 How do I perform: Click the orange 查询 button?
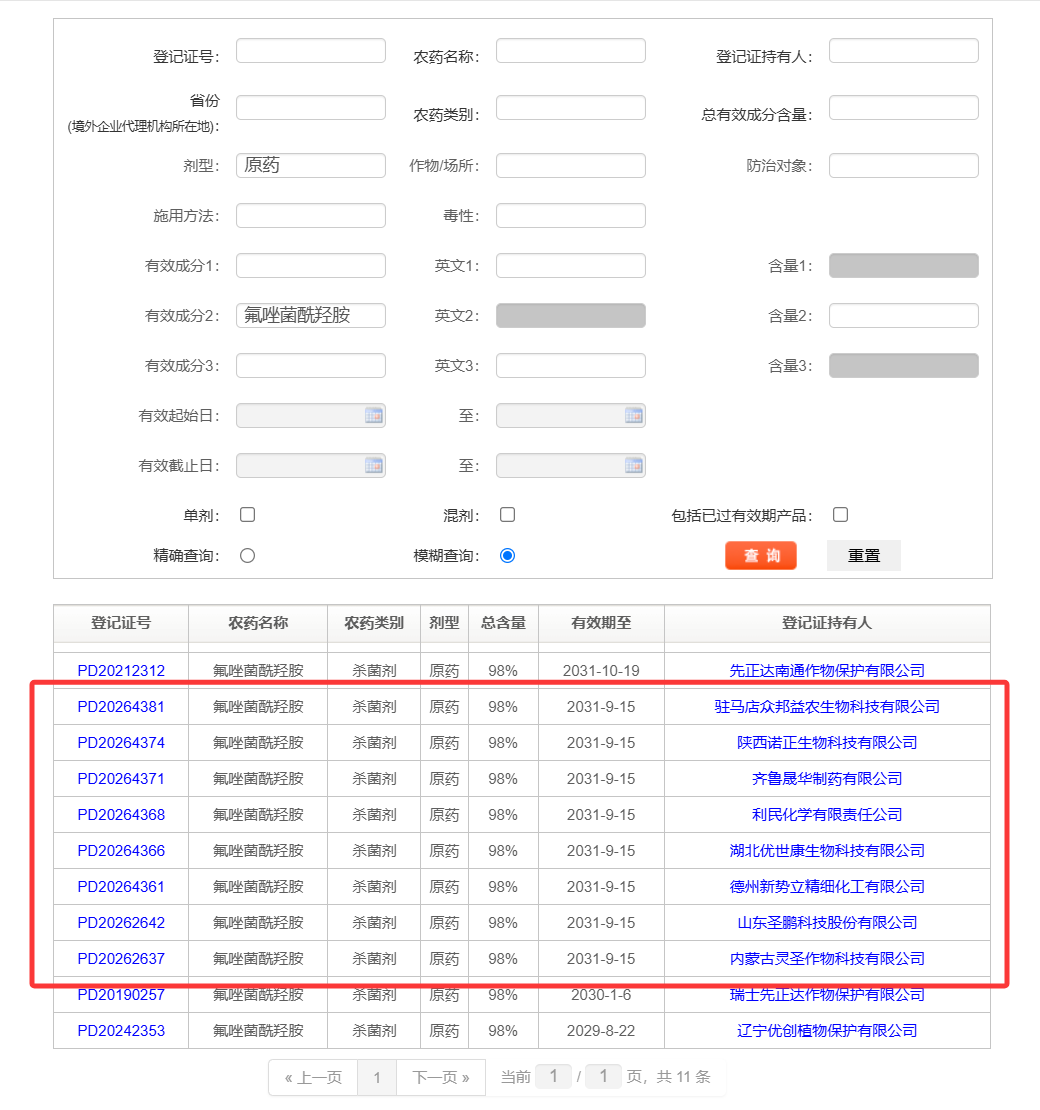[x=761, y=556]
